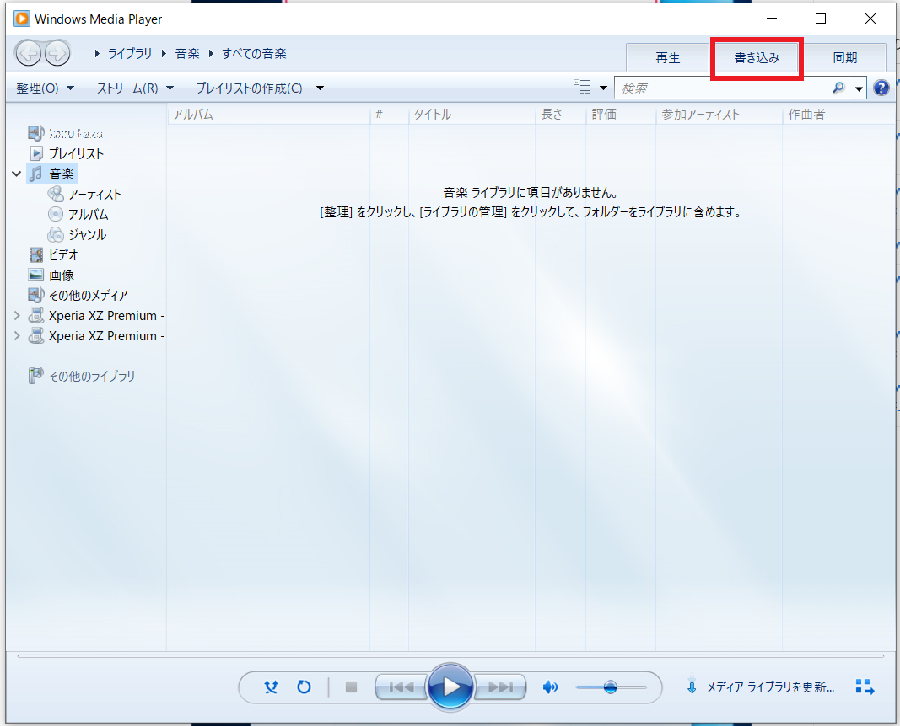Go back with the round Back arrow button

(x=28, y=54)
